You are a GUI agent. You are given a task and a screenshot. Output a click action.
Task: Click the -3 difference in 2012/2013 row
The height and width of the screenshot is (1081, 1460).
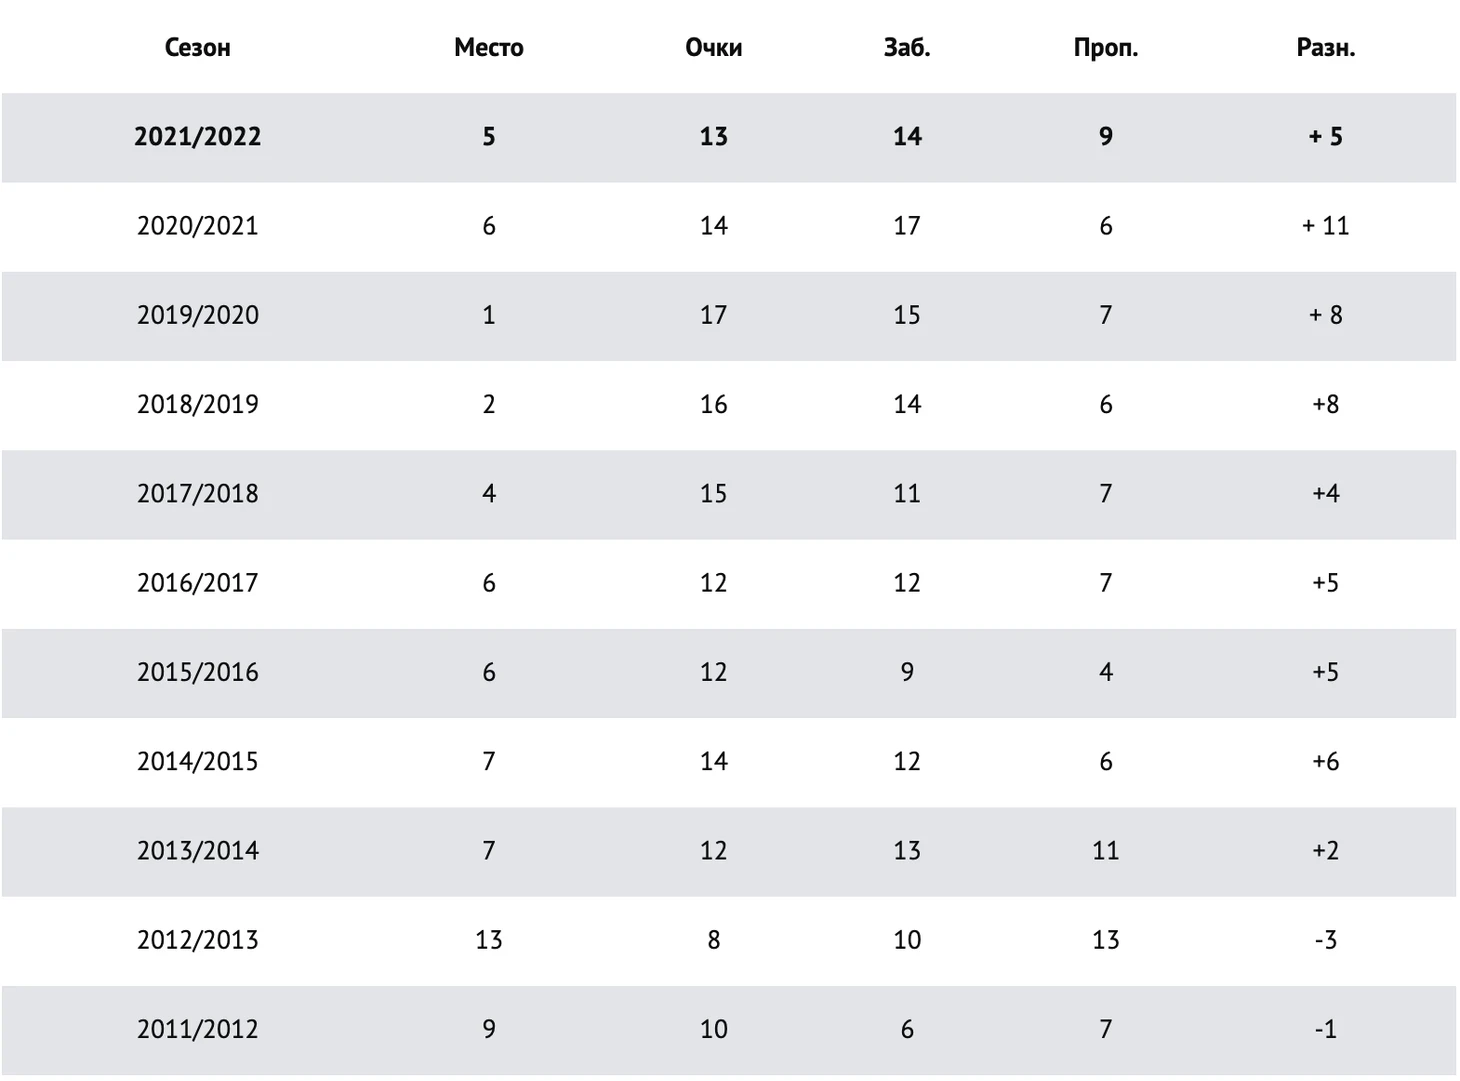pyautogui.click(x=1325, y=939)
